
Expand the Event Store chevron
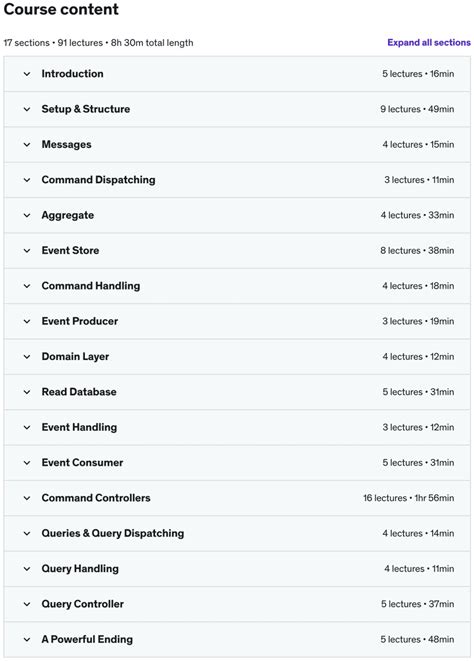(x=27, y=251)
